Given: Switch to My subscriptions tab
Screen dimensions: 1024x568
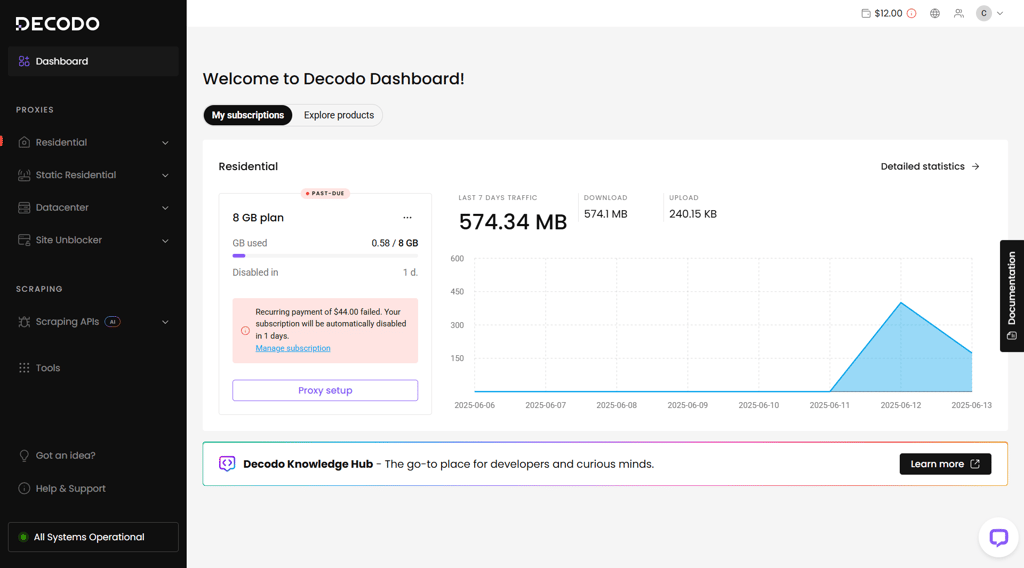Looking at the screenshot, I should click(x=248, y=115).
